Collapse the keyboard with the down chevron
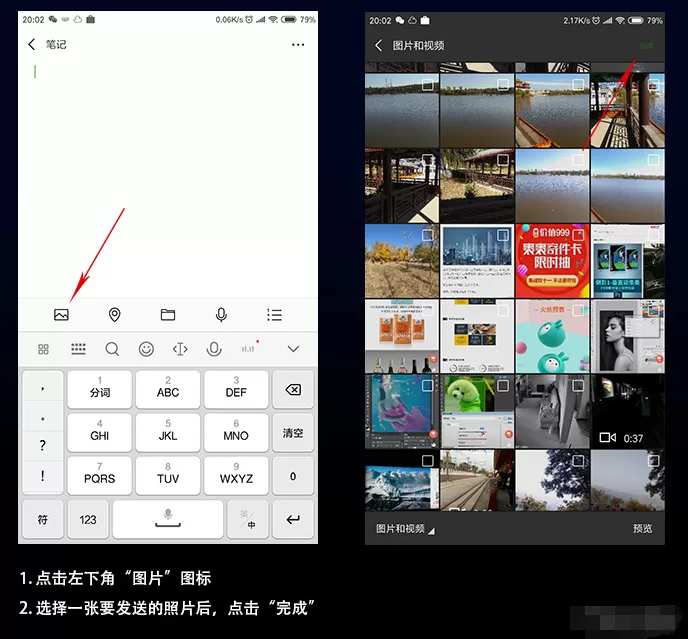The width and height of the screenshot is (688, 639). pos(293,349)
